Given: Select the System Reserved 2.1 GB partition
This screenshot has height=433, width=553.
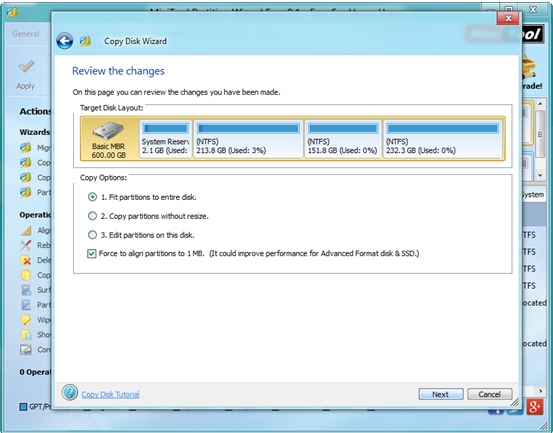Looking at the screenshot, I should click(165, 138).
